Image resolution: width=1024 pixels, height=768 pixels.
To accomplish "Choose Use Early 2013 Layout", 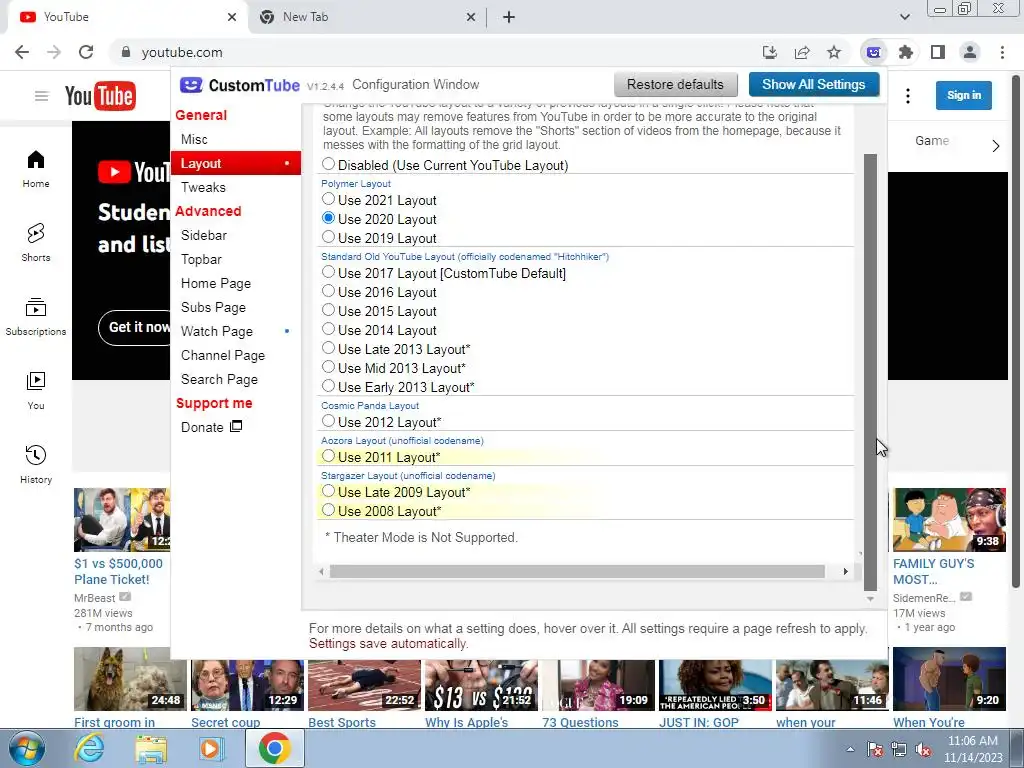I will coord(328,386).
